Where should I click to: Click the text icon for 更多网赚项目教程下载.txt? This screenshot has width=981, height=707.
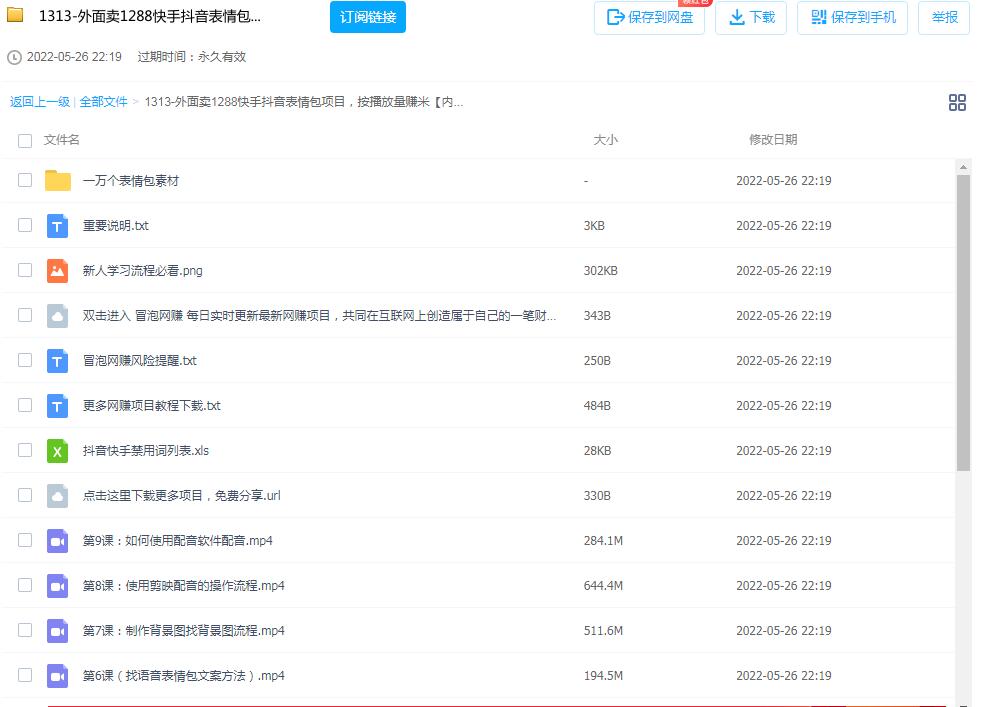[57, 405]
